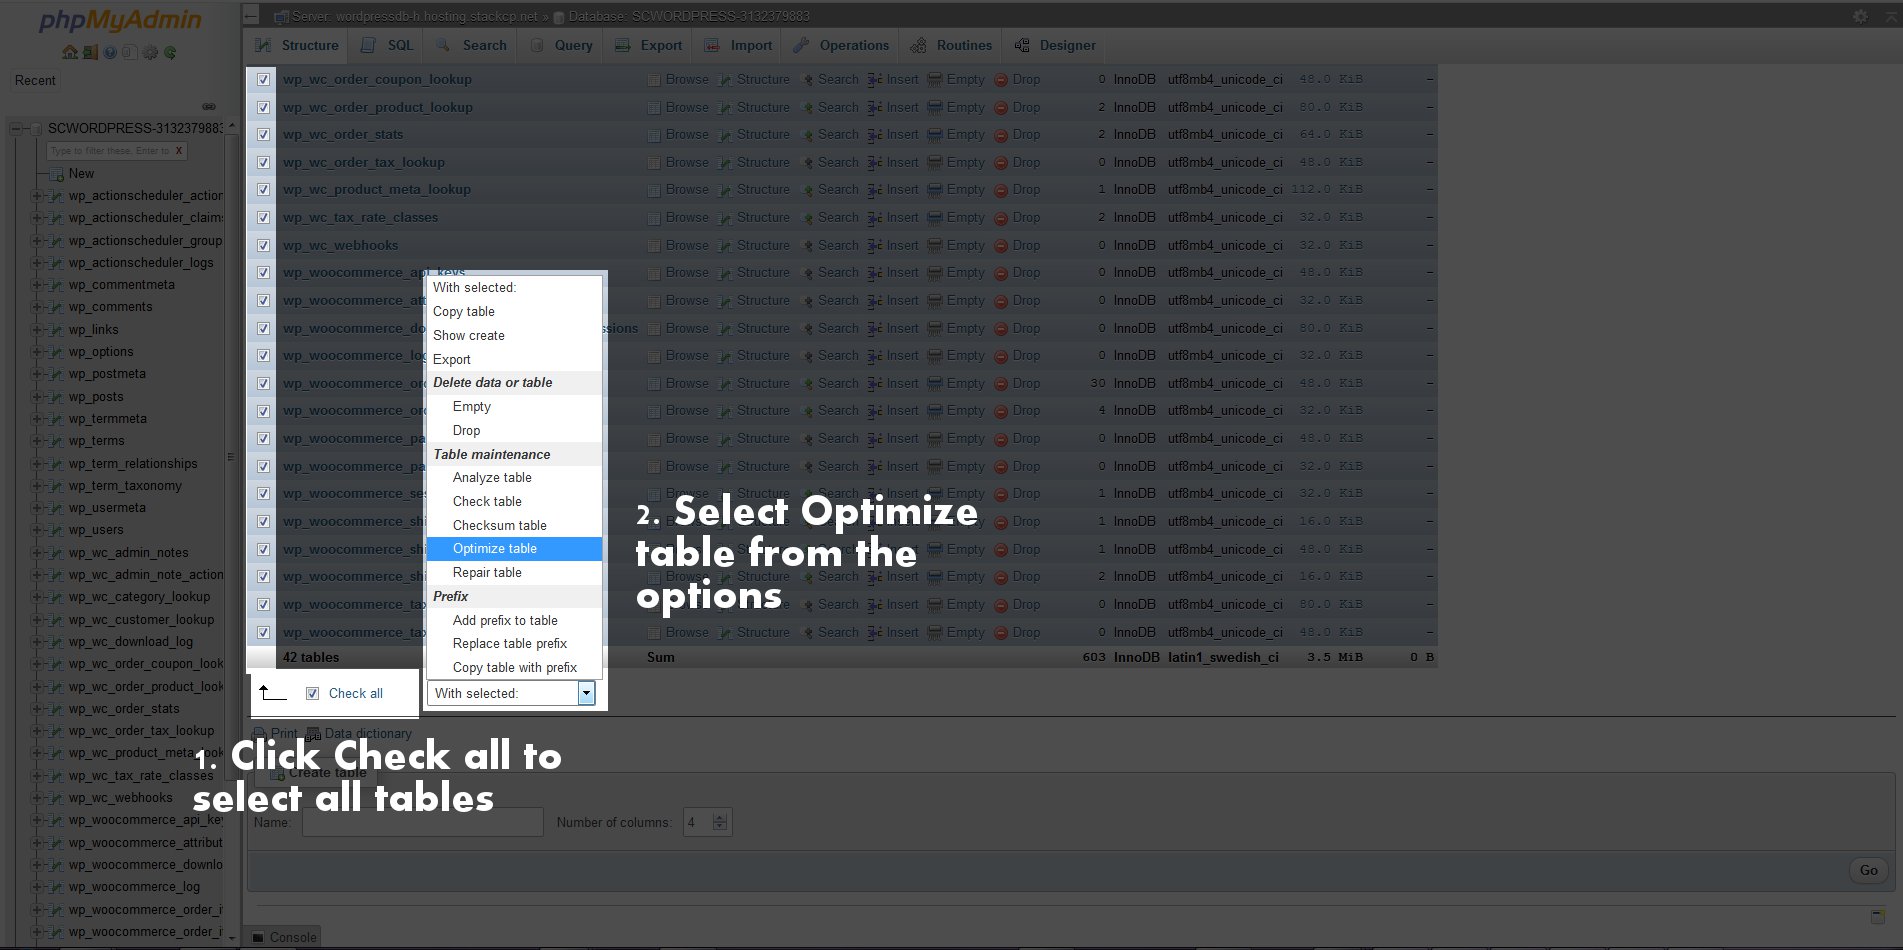Uncheck the wp_wc_order_tax_lookup row checkbox

click(264, 163)
